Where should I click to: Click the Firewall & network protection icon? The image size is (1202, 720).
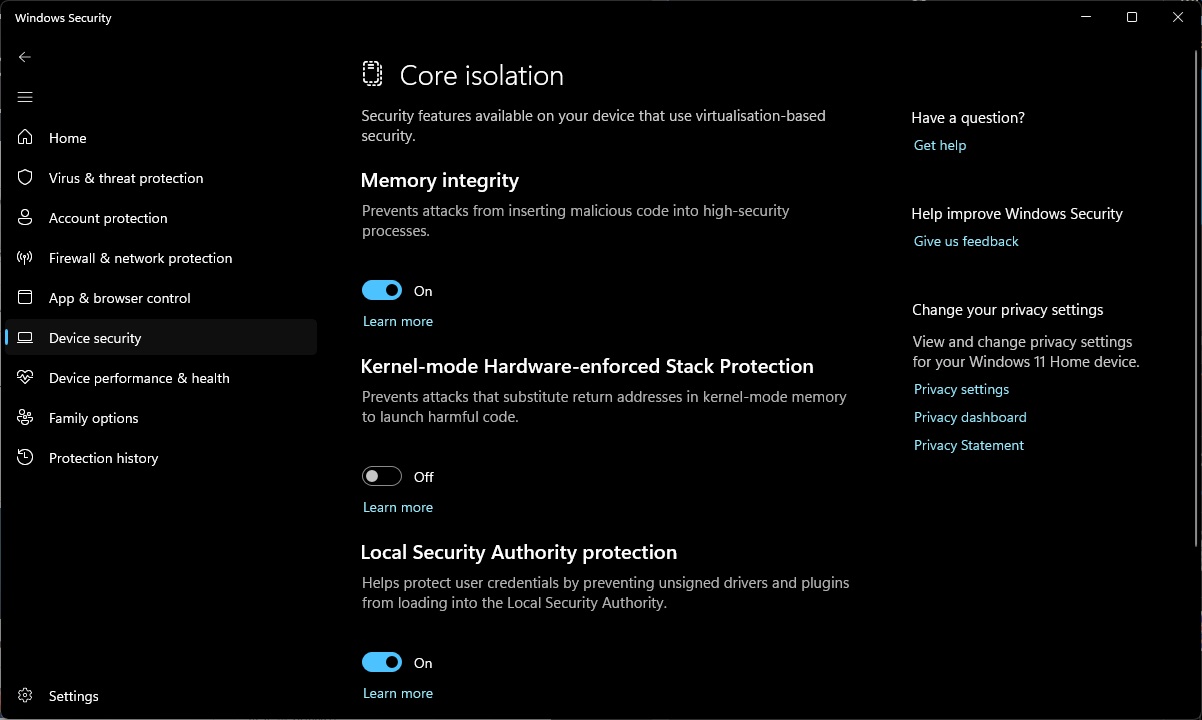(26, 258)
